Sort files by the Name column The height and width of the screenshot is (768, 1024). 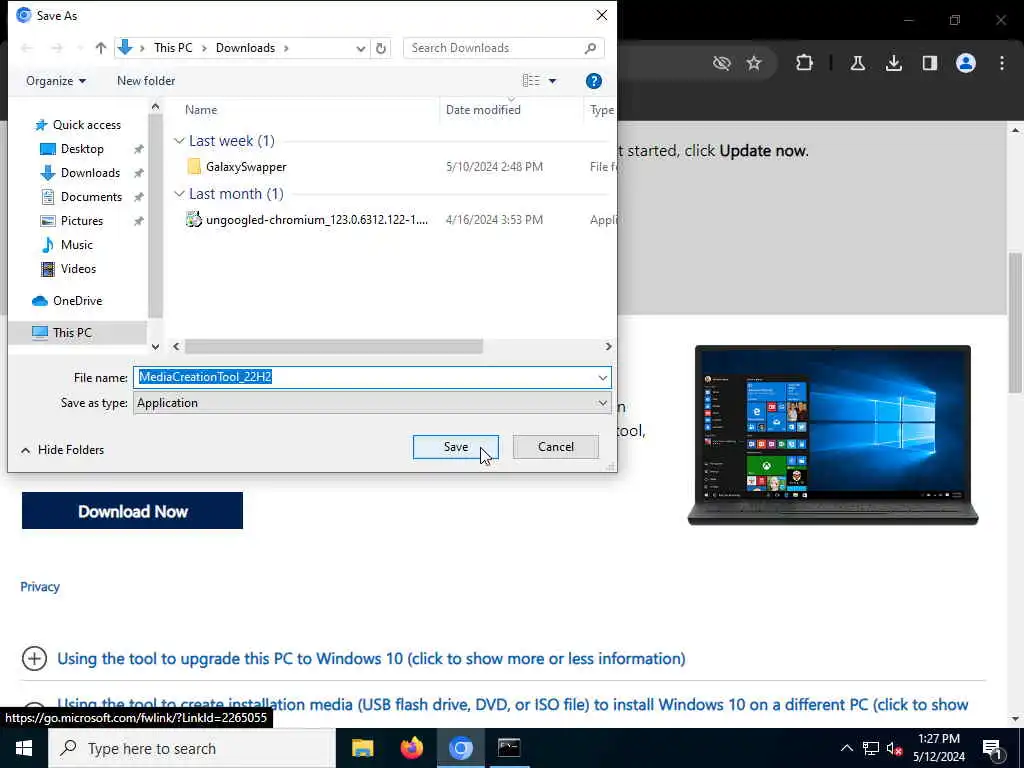(201, 110)
